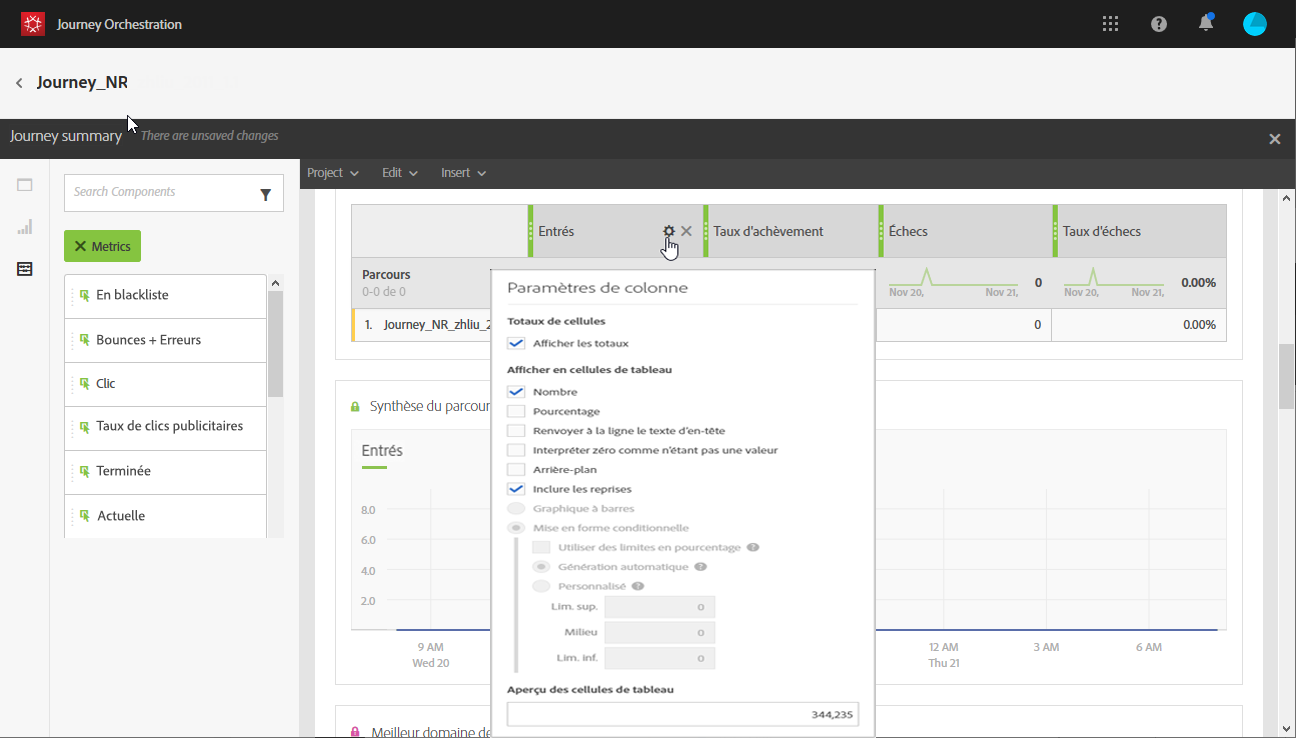Click the Taux d'échecs column header
The height and width of the screenshot is (738, 1296).
[1139, 231]
